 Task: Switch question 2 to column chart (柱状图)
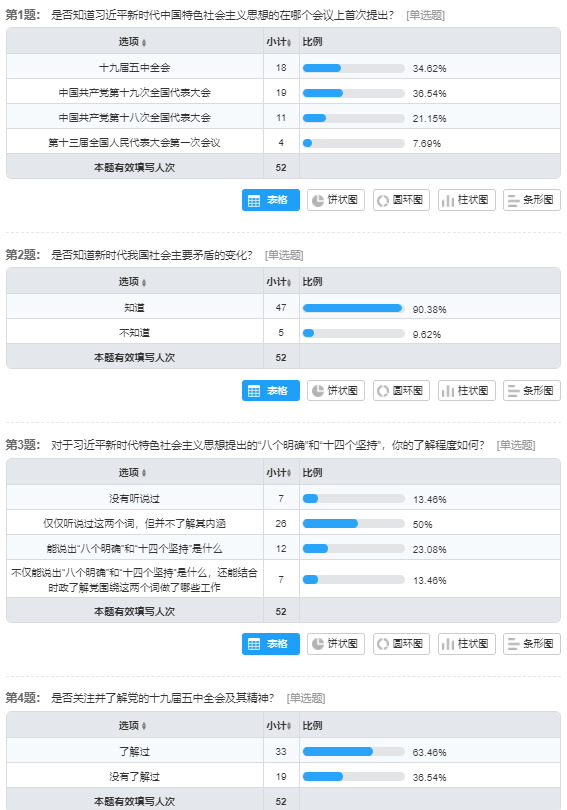pos(466,391)
